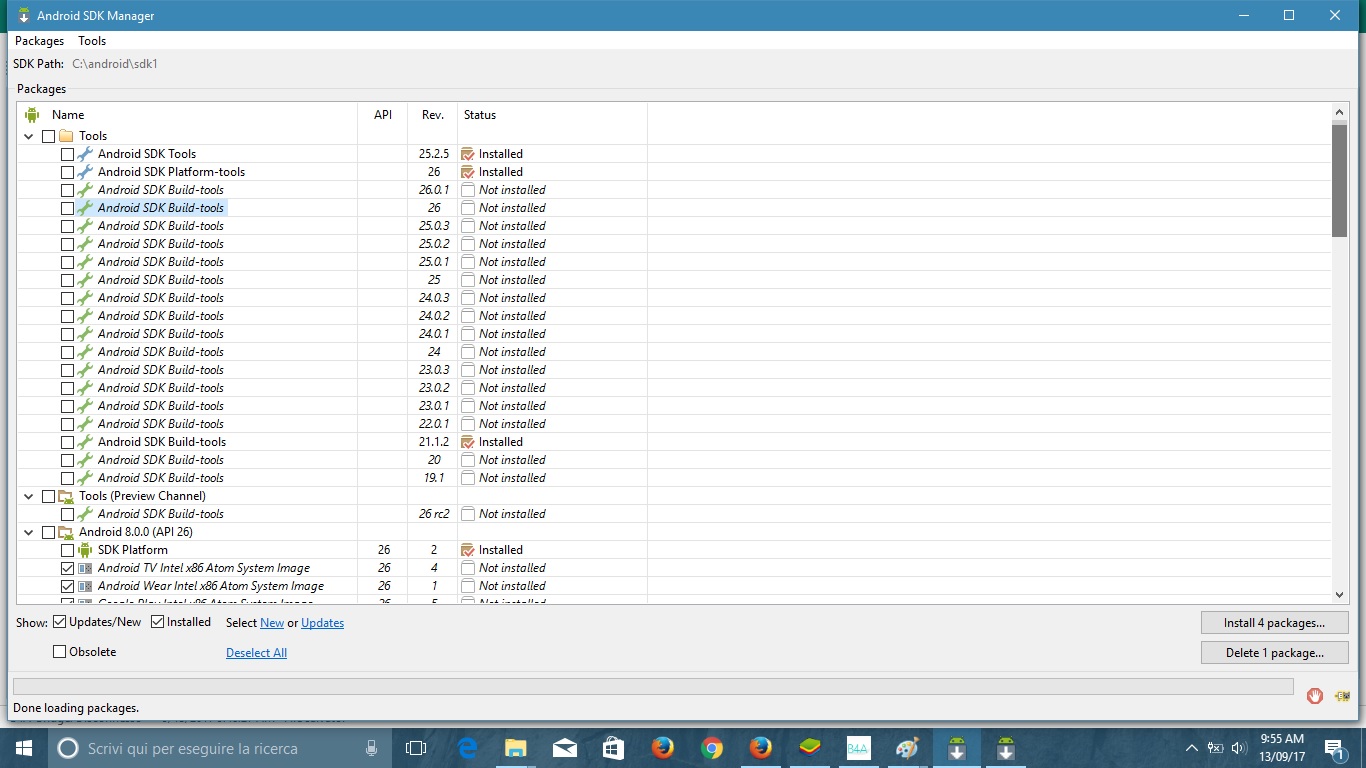
Task: Click the Android robot icon in the Name header
Action: click(32, 115)
